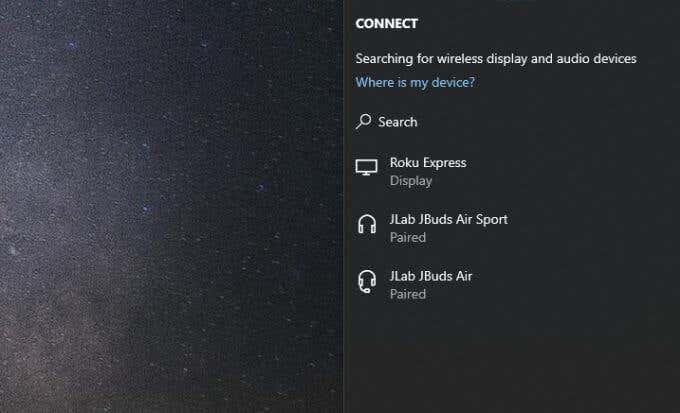The width and height of the screenshot is (680, 413).
Task: Select the Roku Express monitor icon
Action: tap(366, 167)
